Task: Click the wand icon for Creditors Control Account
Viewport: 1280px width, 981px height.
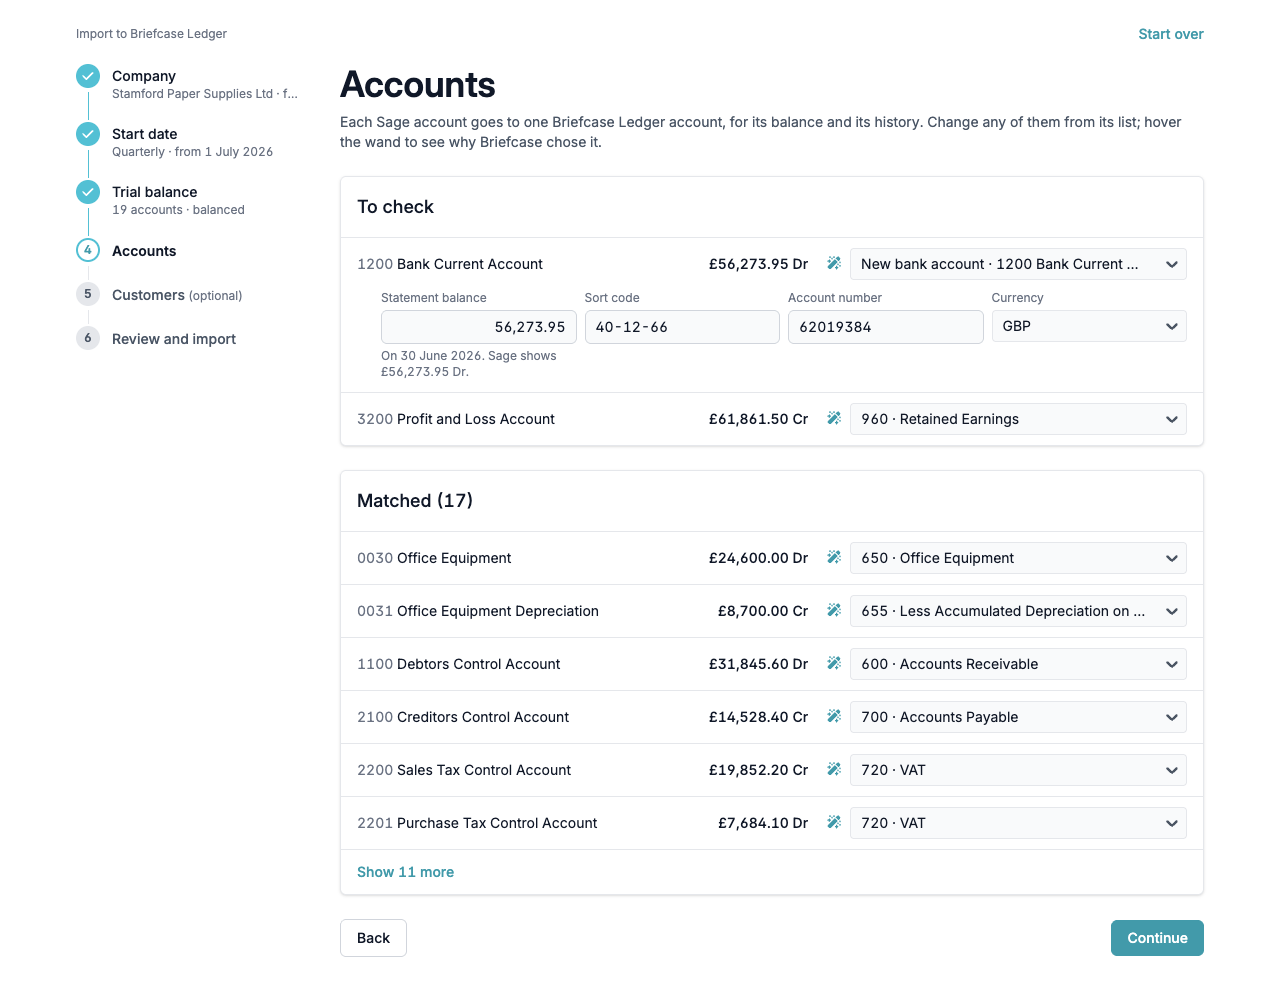Action: tap(834, 717)
